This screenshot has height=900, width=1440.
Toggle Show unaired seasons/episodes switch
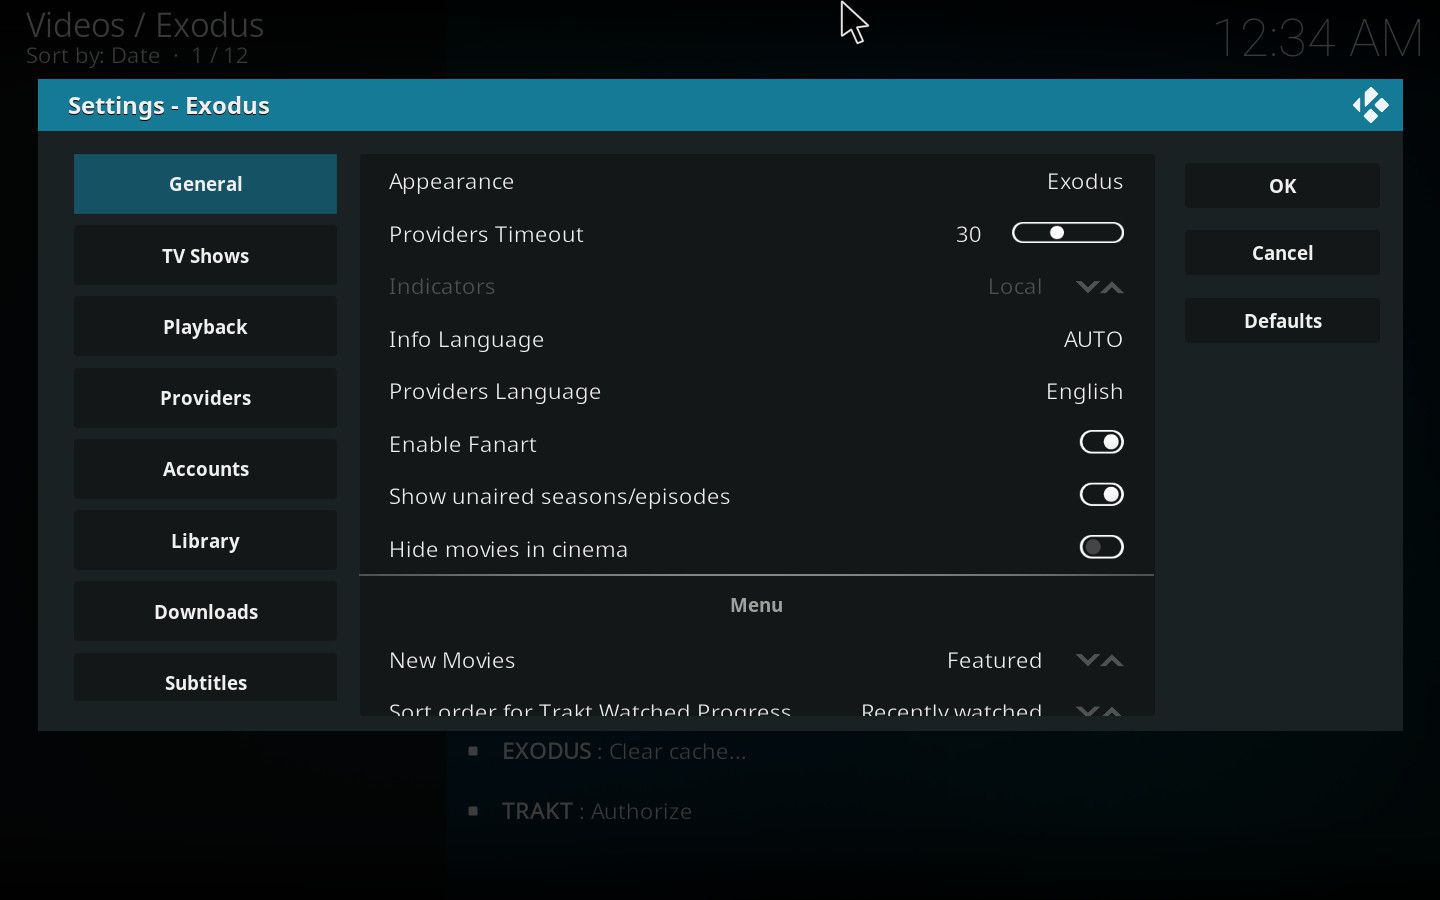(x=1101, y=495)
